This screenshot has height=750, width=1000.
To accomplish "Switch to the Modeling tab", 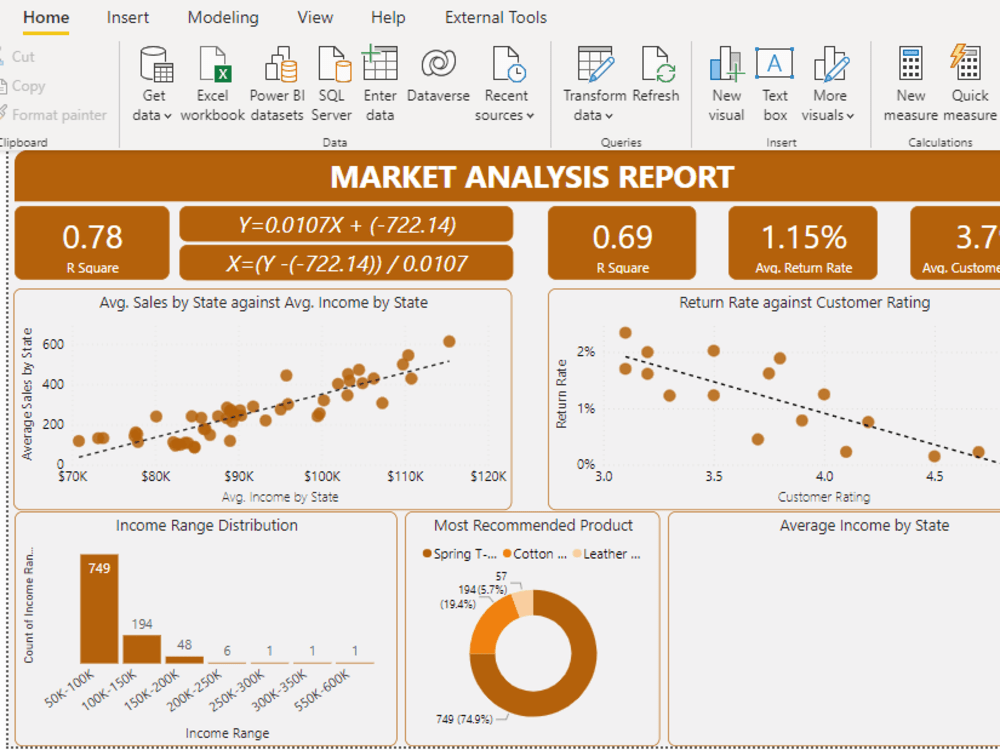I will coord(223,17).
